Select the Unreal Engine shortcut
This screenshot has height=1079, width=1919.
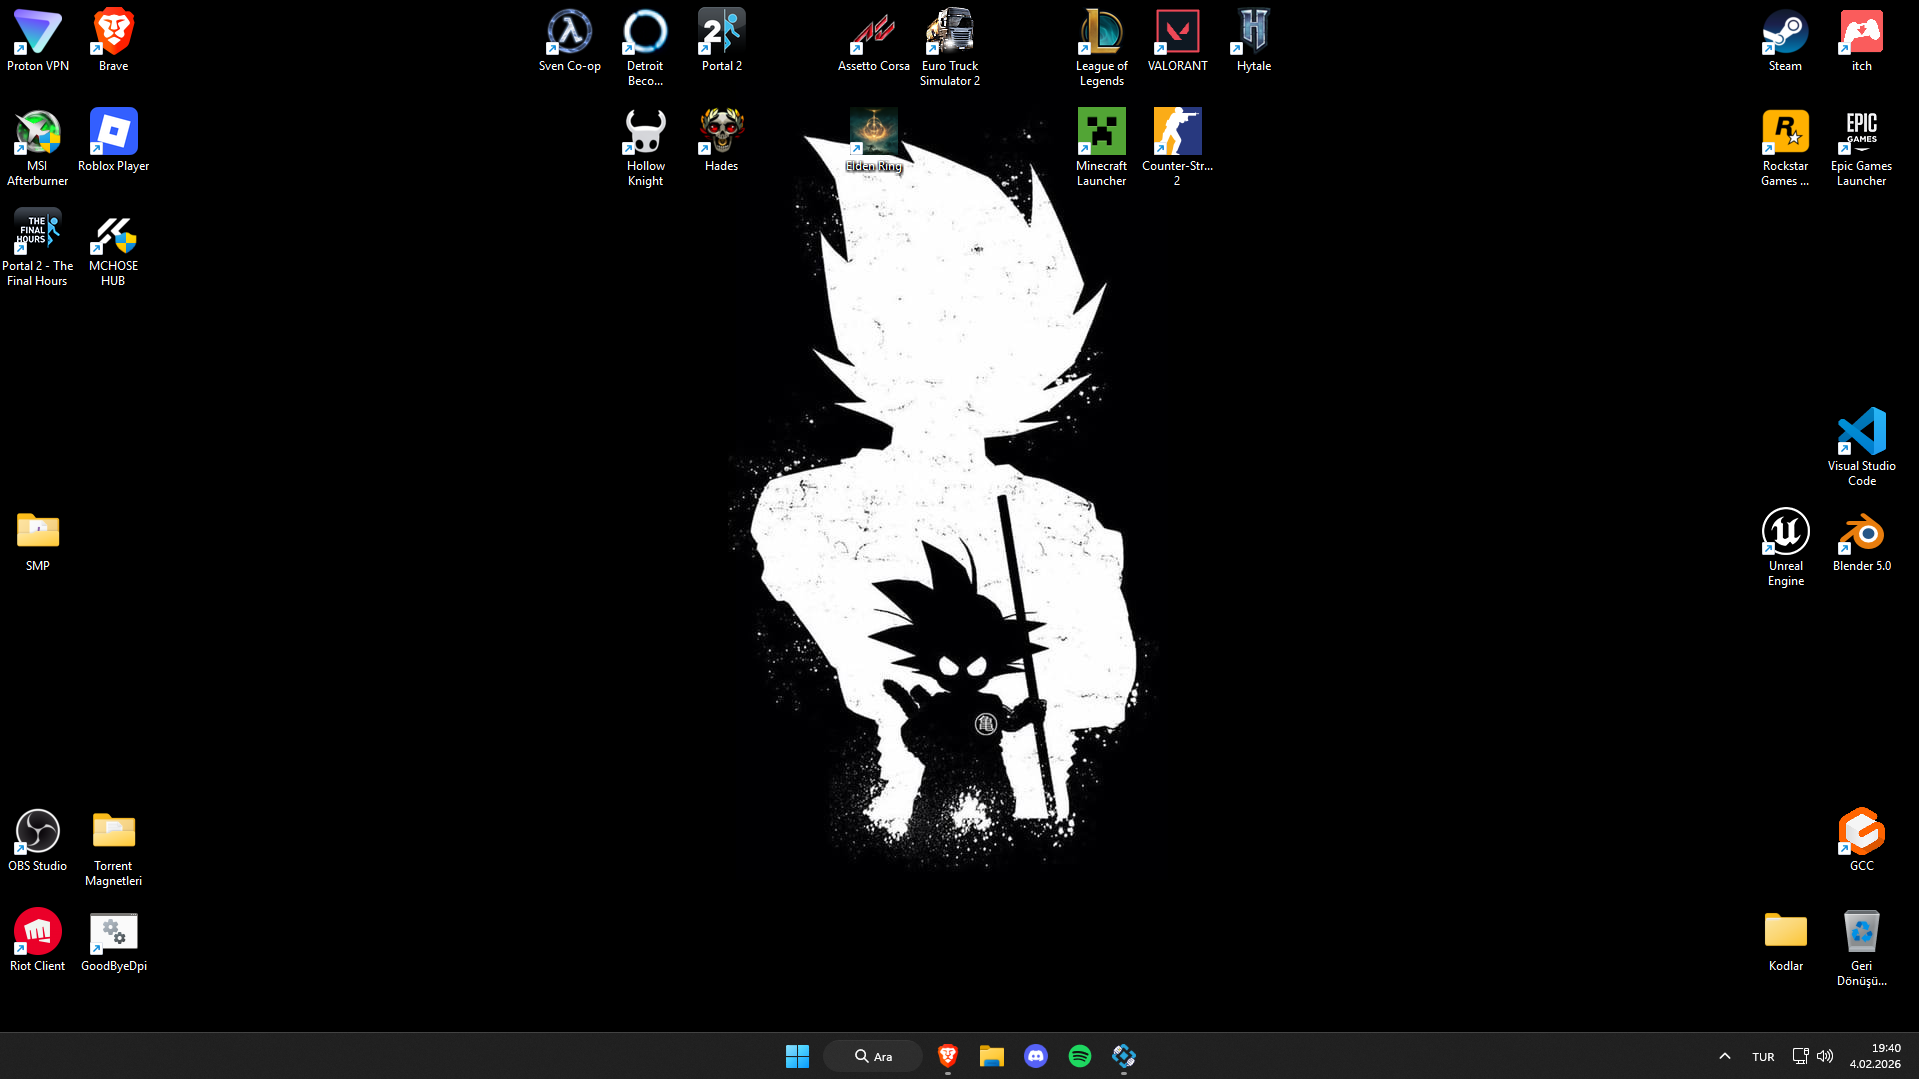(x=1786, y=547)
